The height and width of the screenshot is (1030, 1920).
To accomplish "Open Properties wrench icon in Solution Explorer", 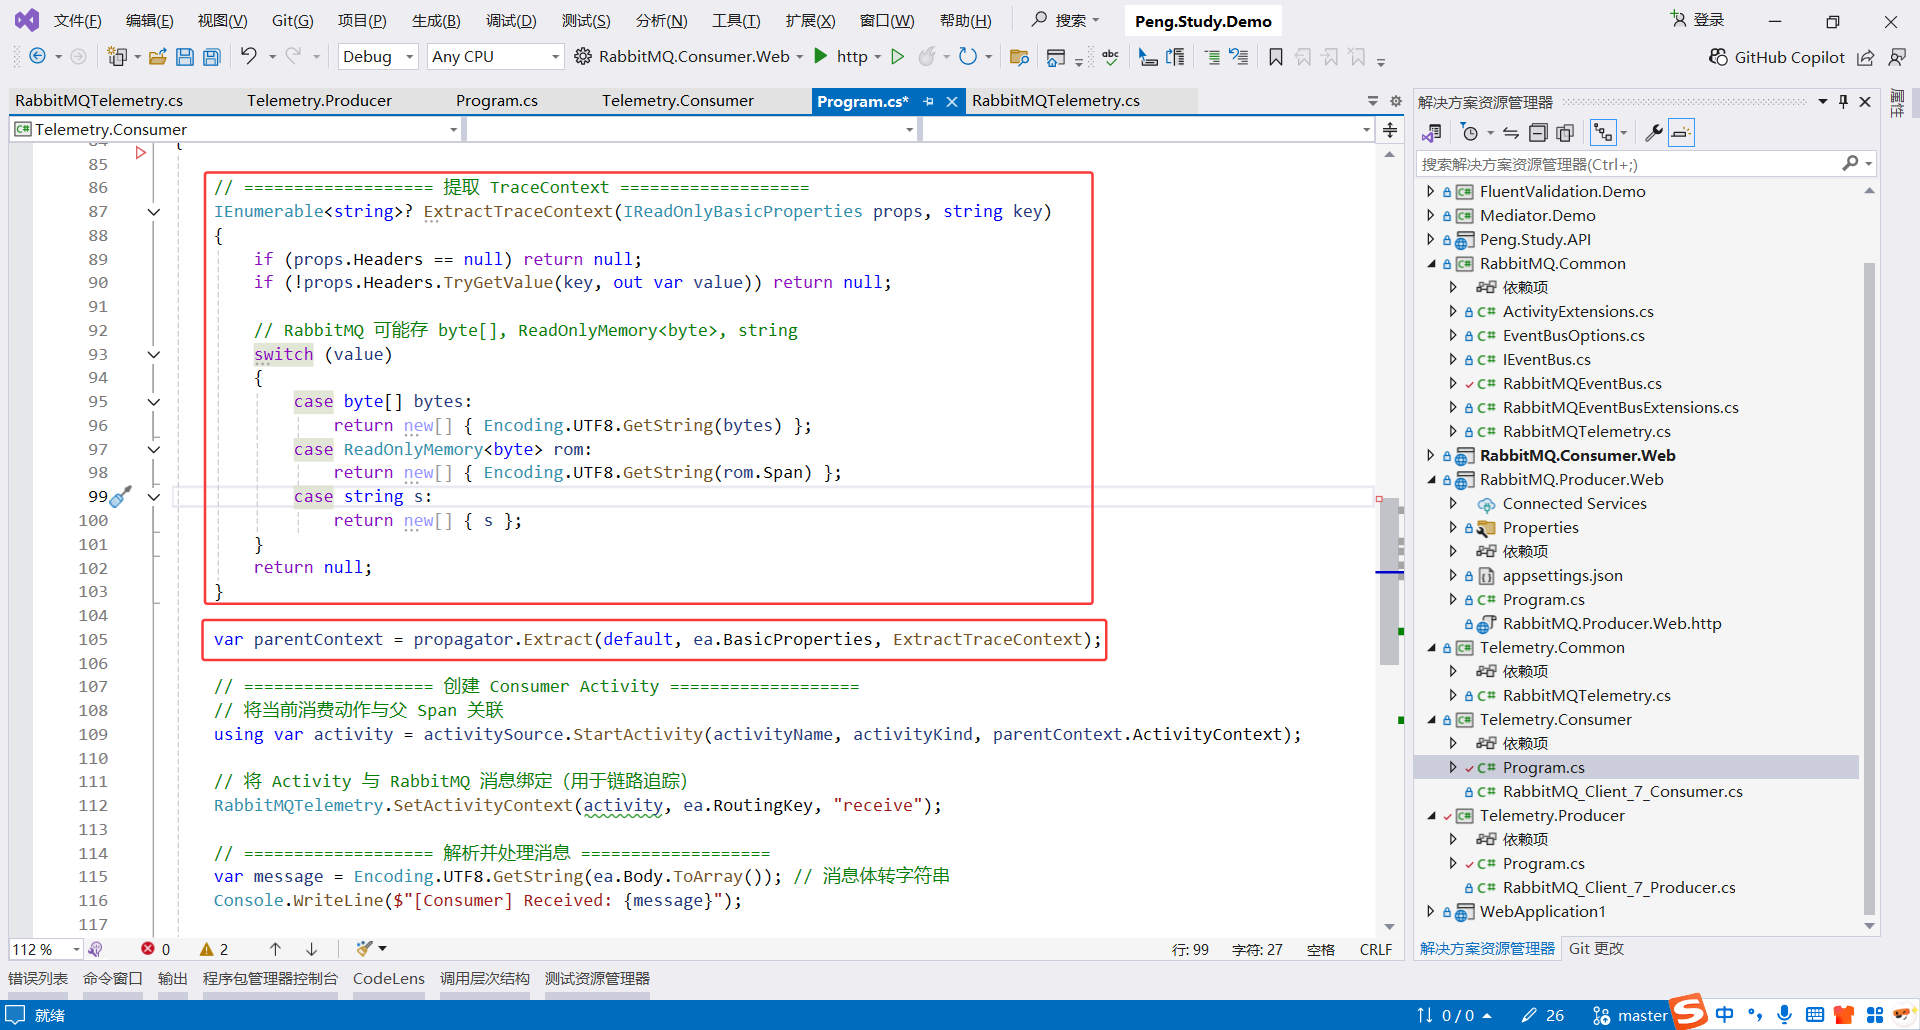I will (x=1654, y=133).
